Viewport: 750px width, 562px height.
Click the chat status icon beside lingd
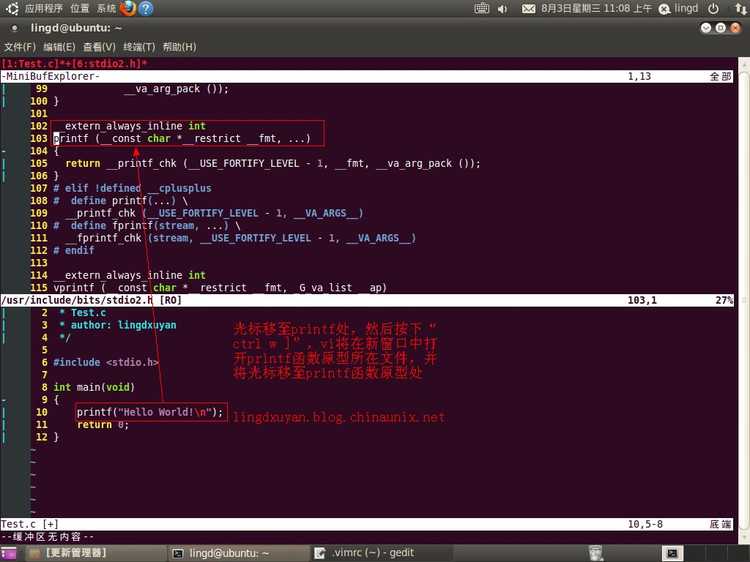pyautogui.click(x=664, y=9)
